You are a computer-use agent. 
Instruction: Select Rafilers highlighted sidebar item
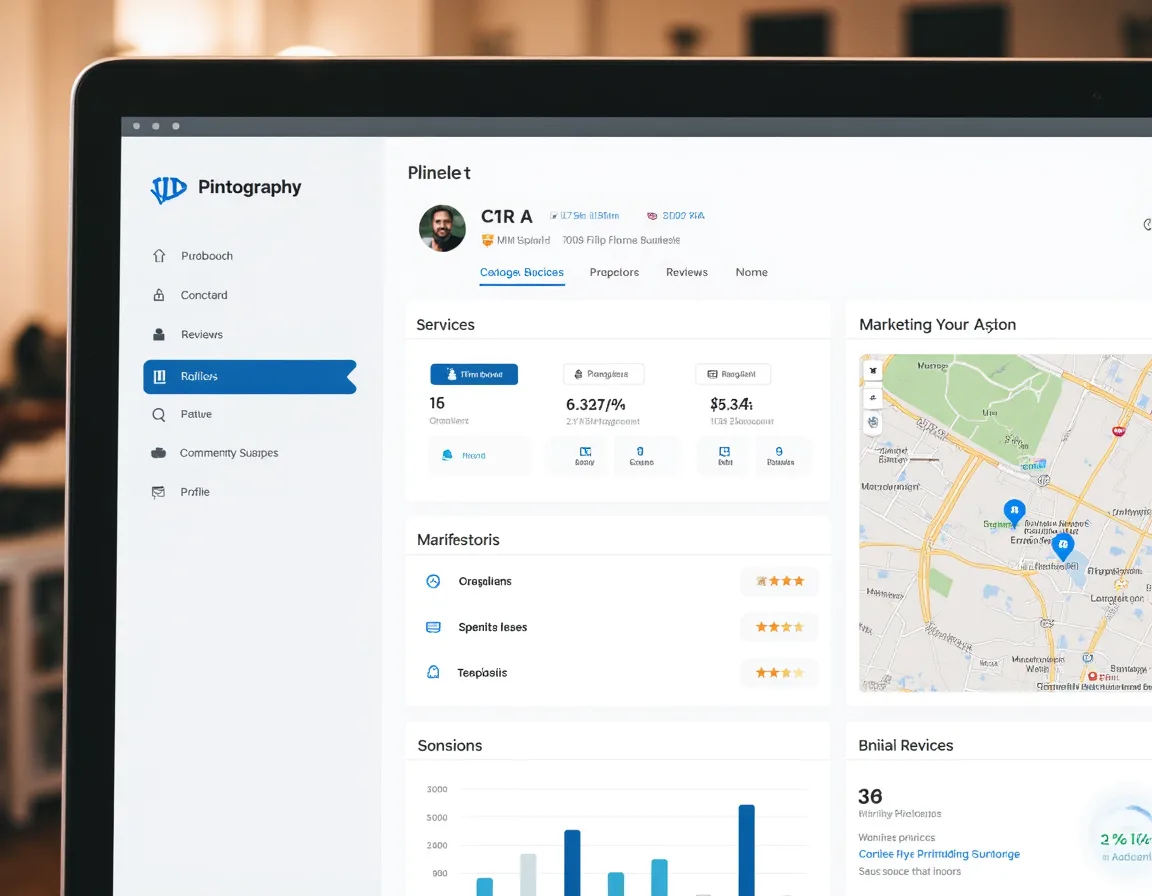(250, 376)
